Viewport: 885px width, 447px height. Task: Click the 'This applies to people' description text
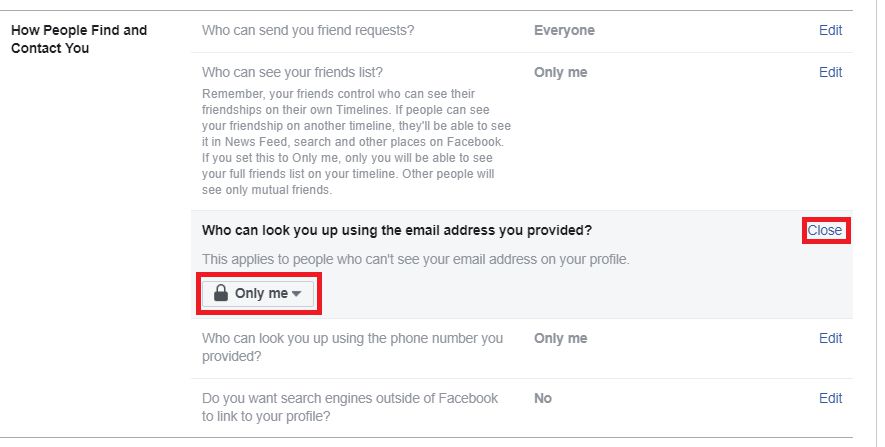click(415, 260)
